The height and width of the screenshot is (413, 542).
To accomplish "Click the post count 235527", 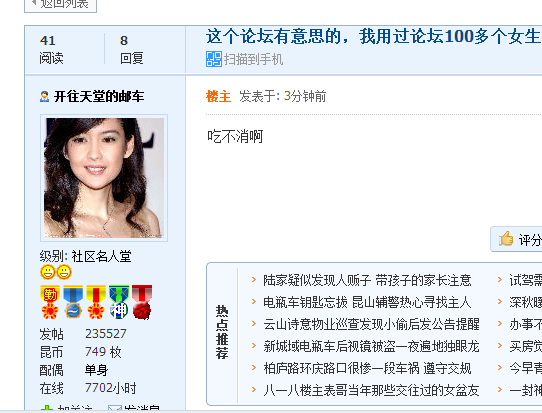I will [106, 334].
